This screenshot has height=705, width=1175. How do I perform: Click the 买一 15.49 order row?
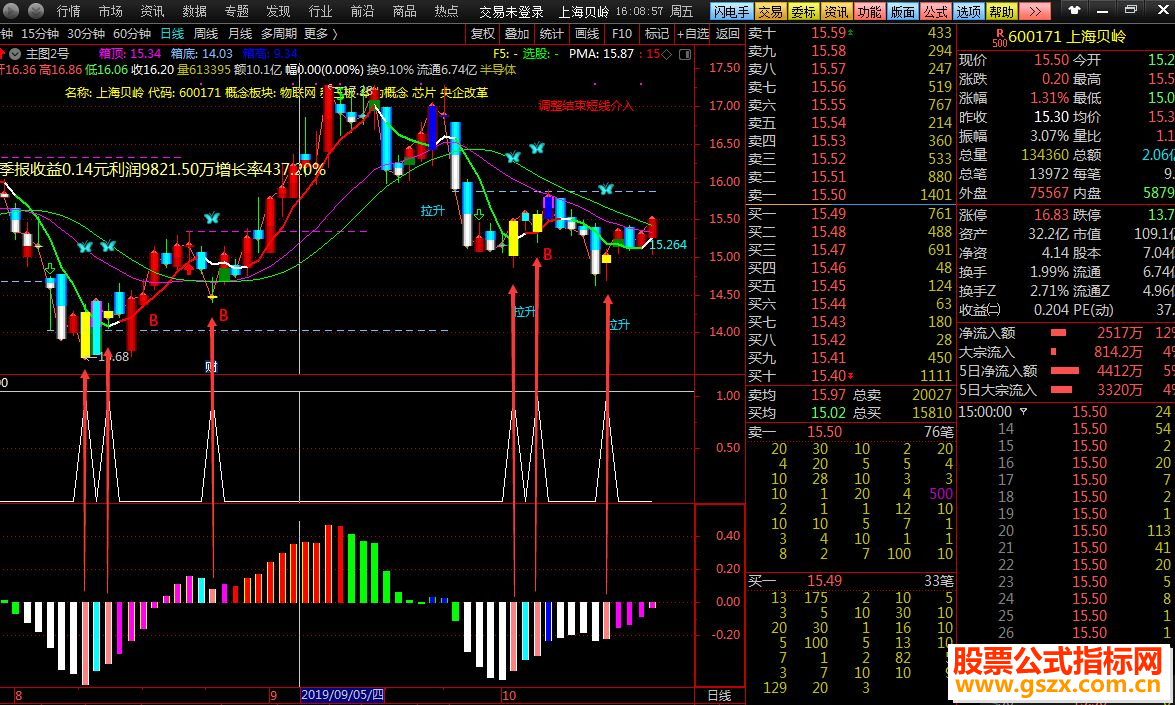click(851, 214)
